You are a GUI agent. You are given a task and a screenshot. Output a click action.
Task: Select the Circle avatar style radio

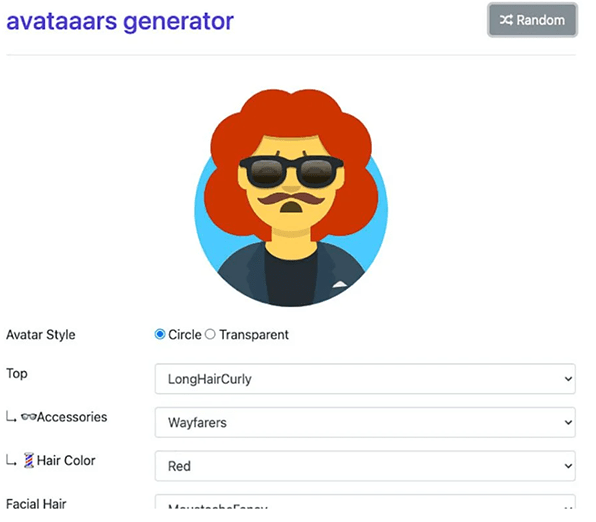160,334
